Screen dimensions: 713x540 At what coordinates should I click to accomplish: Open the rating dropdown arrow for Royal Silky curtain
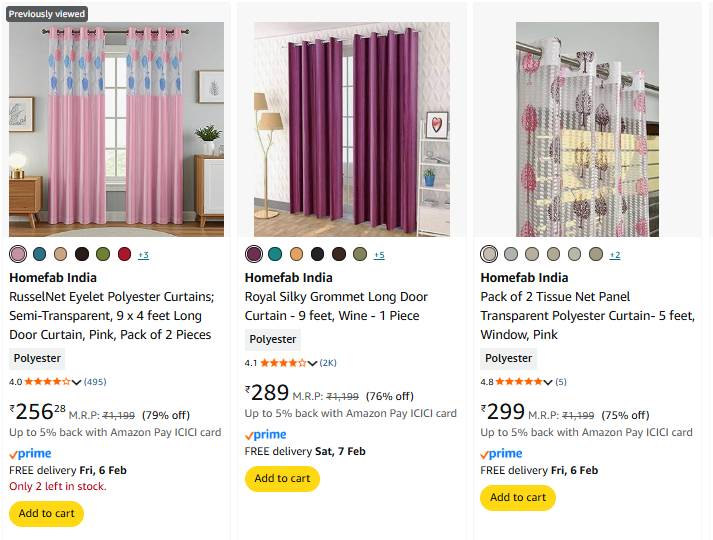[x=313, y=363]
